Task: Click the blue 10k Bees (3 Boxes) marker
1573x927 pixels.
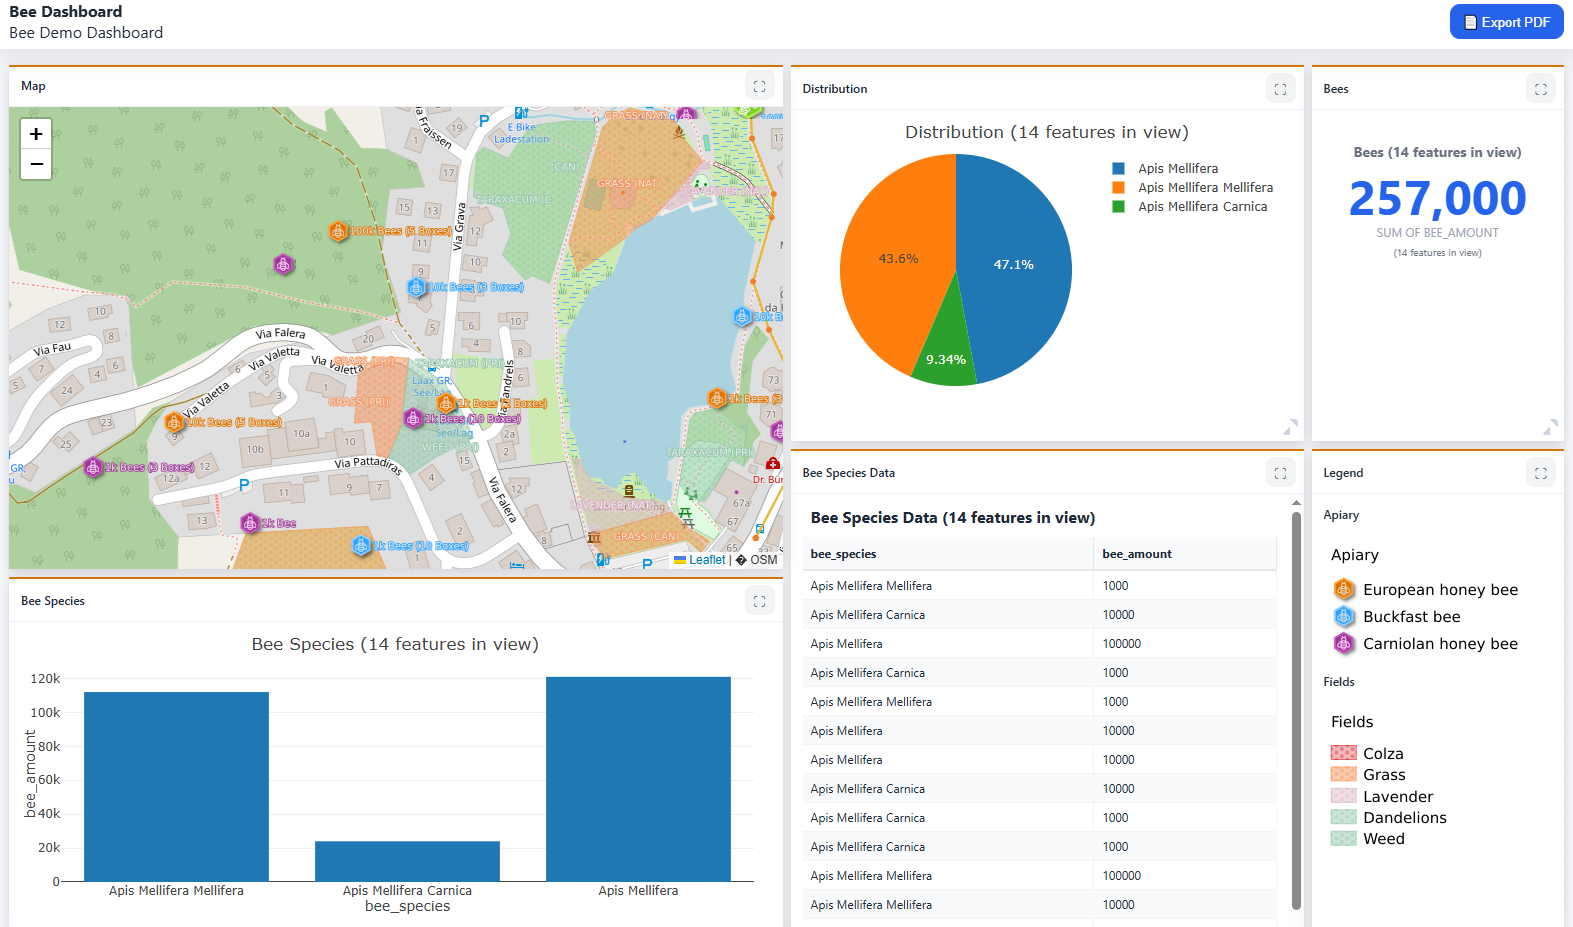Action: click(x=416, y=287)
